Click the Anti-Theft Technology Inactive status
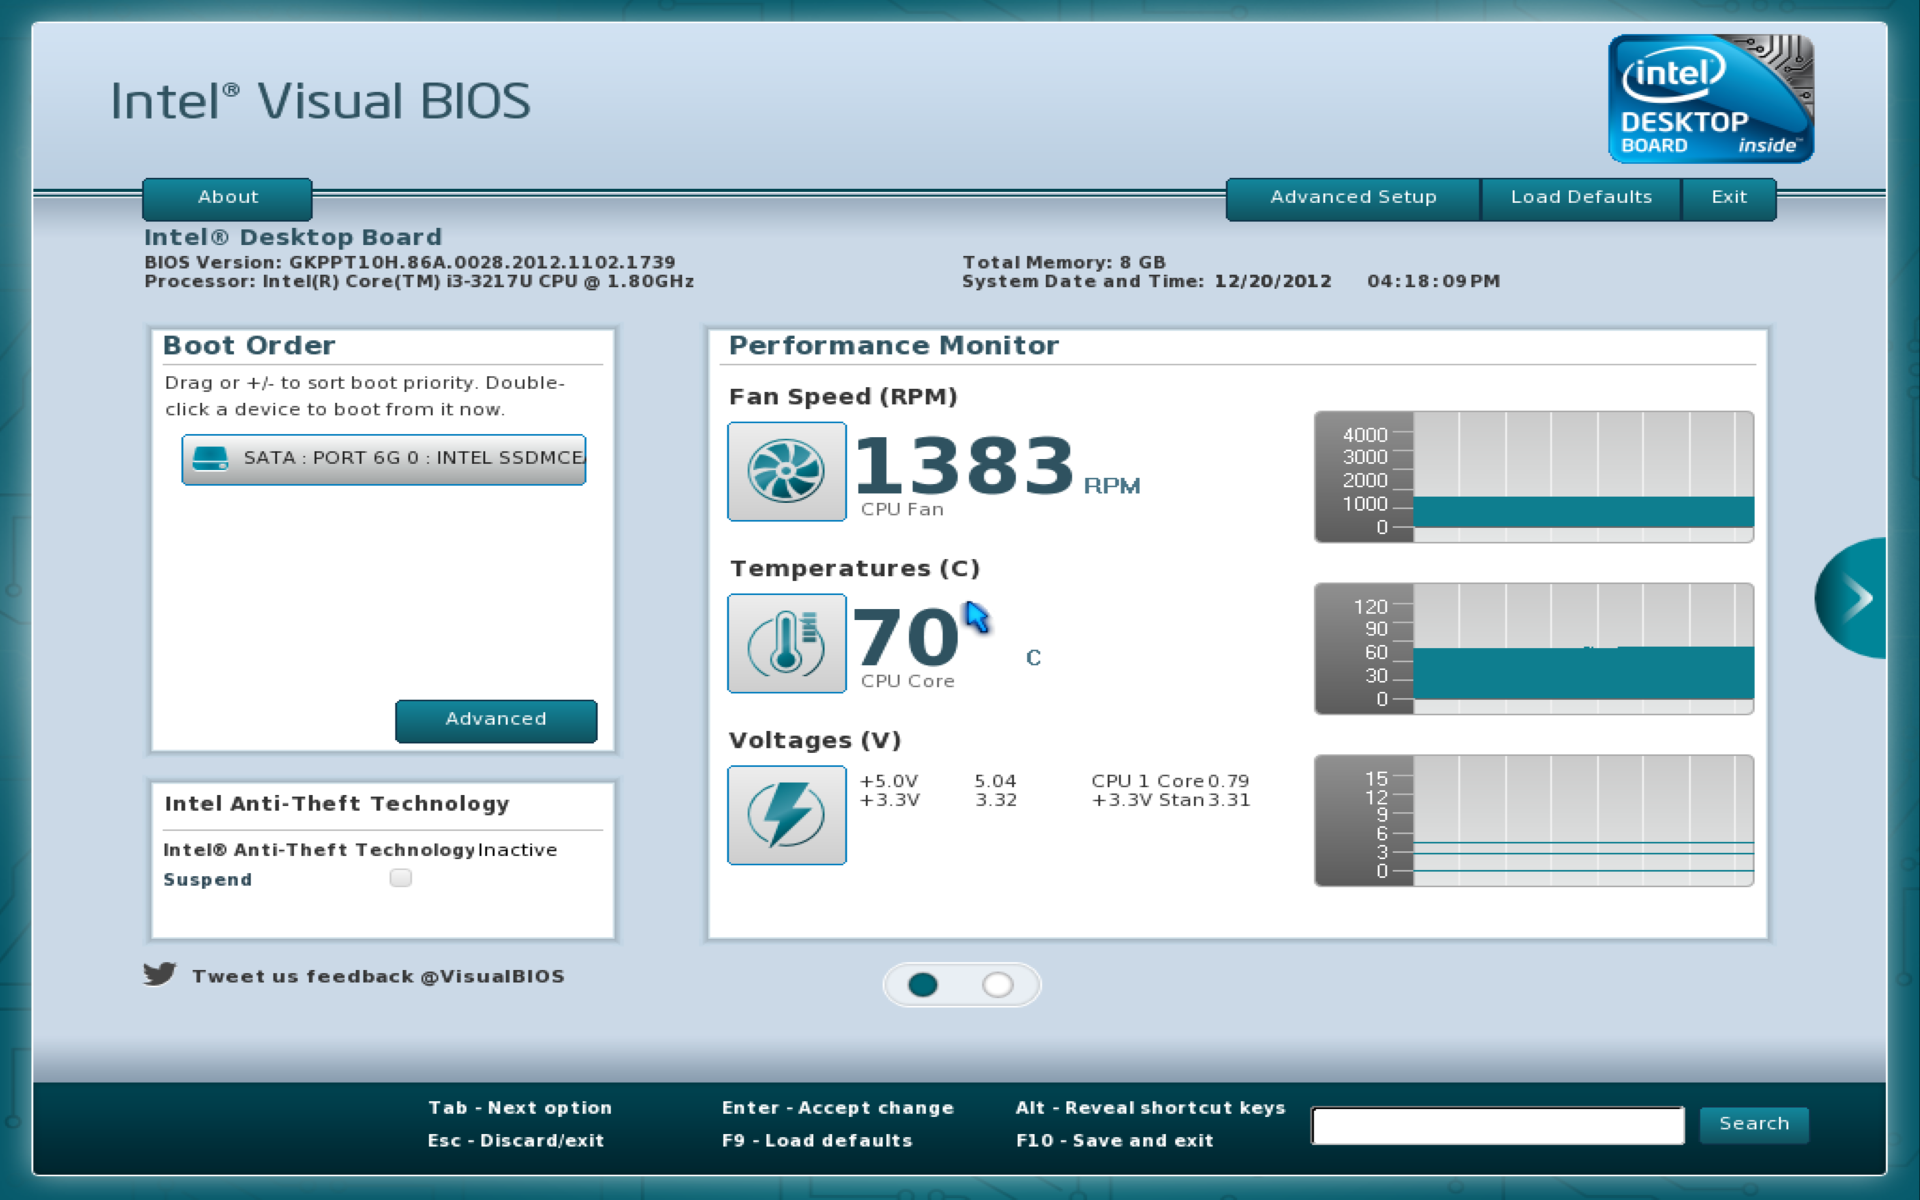This screenshot has width=1920, height=1200. coord(517,850)
